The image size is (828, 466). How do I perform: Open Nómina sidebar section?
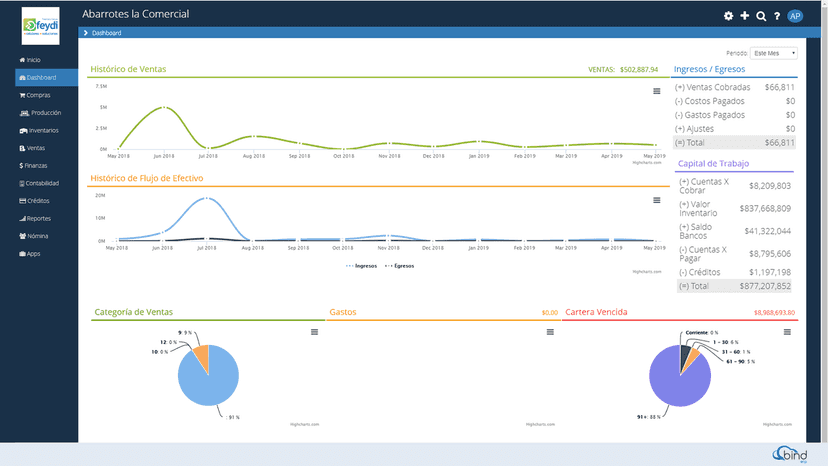[34, 236]
